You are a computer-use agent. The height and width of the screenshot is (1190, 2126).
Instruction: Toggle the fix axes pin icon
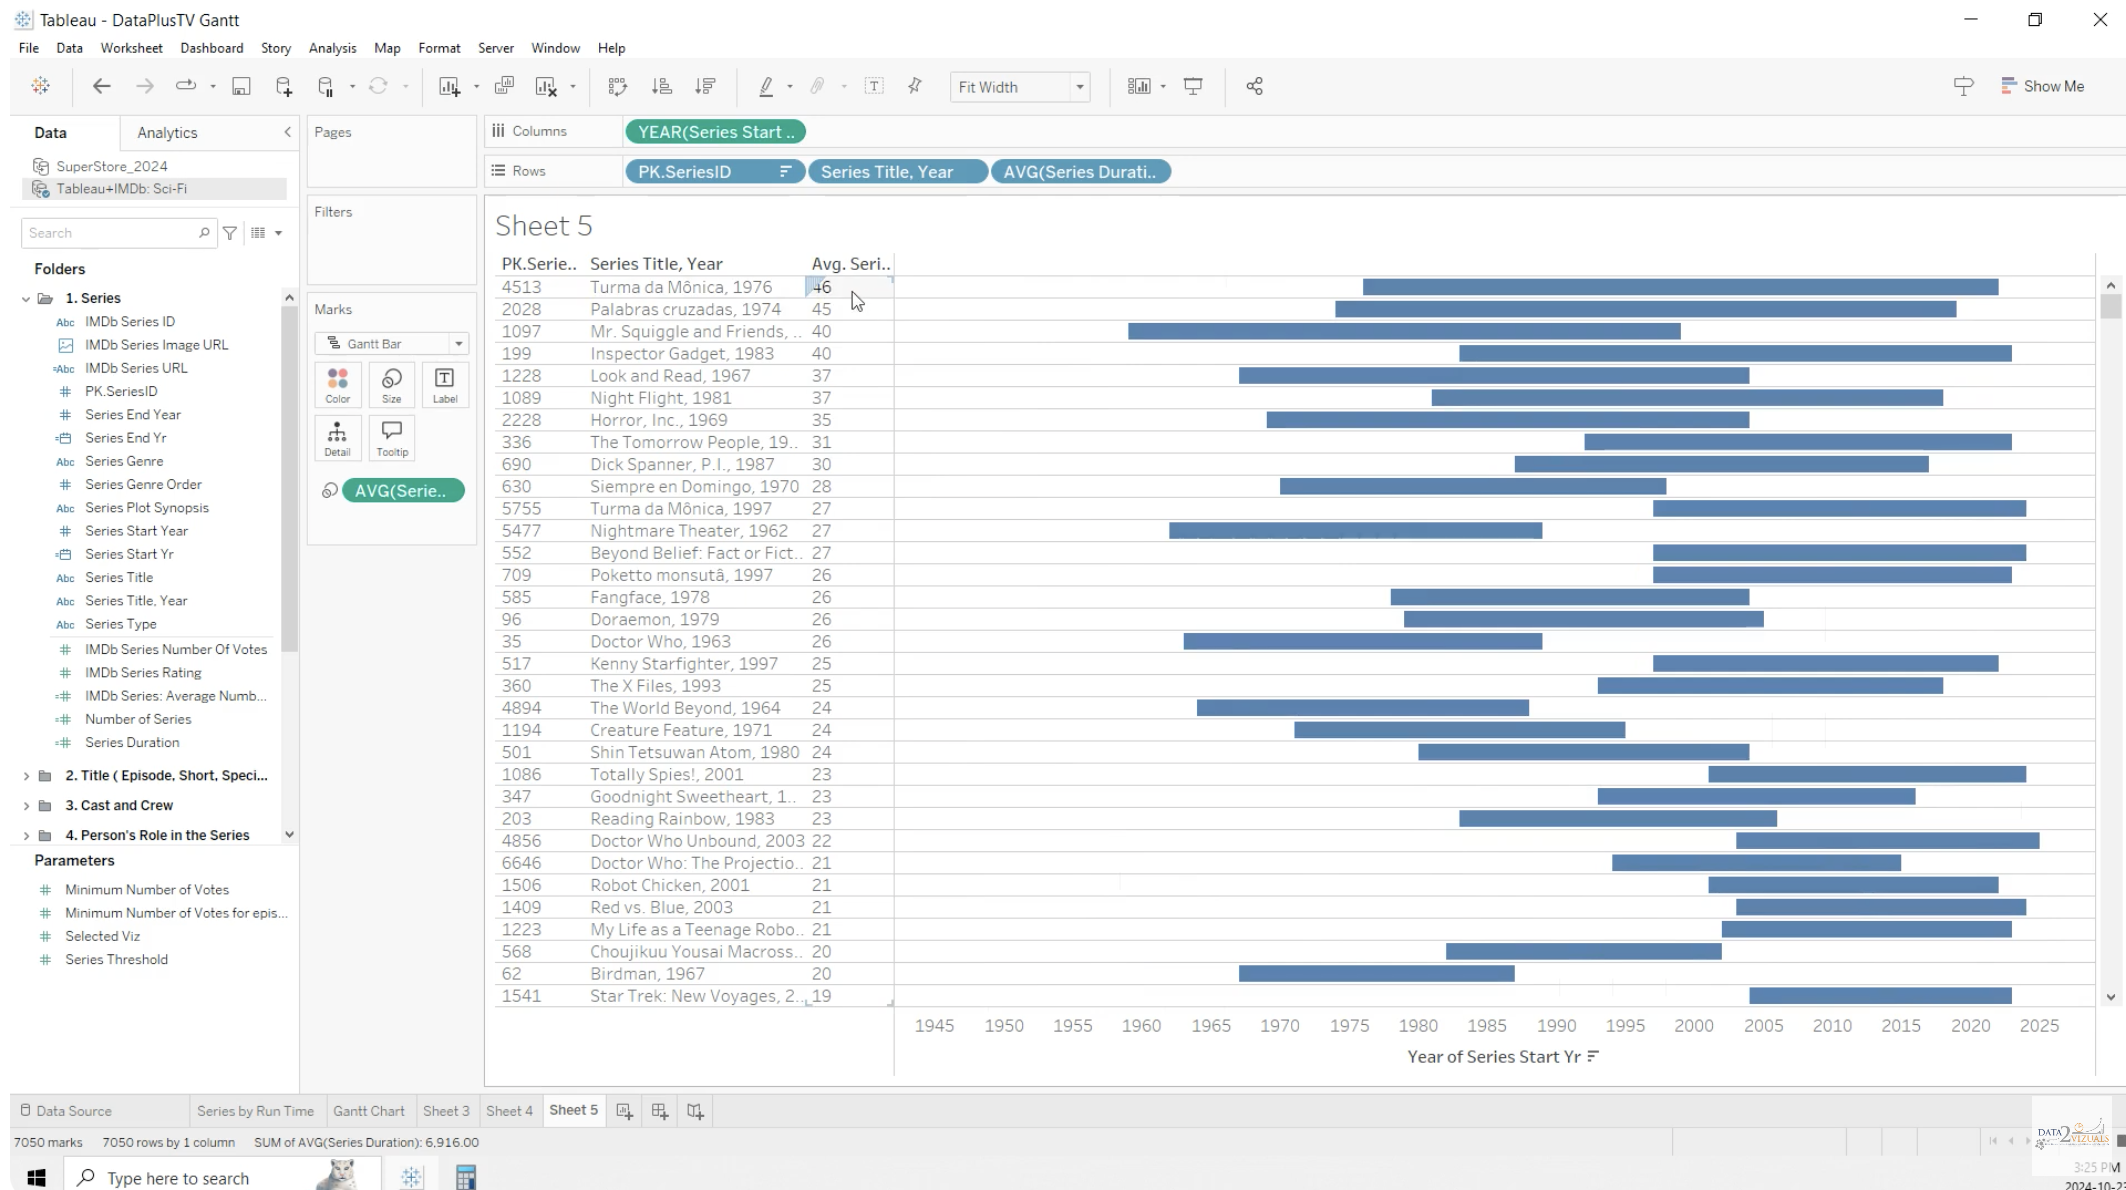915,87
